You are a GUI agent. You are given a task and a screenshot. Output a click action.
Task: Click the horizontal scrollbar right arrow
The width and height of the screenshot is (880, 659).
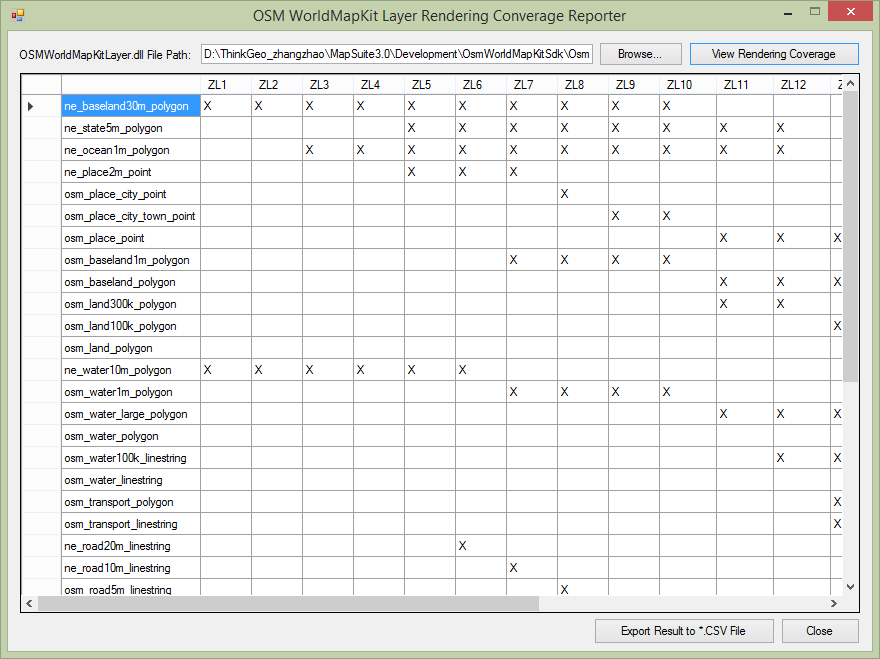point(833,604)
